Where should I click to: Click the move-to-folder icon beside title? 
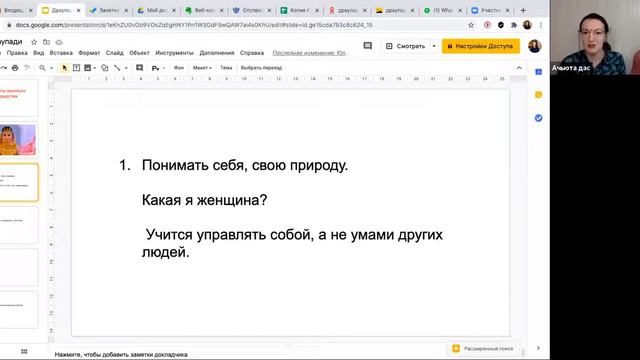pos(47,42)
